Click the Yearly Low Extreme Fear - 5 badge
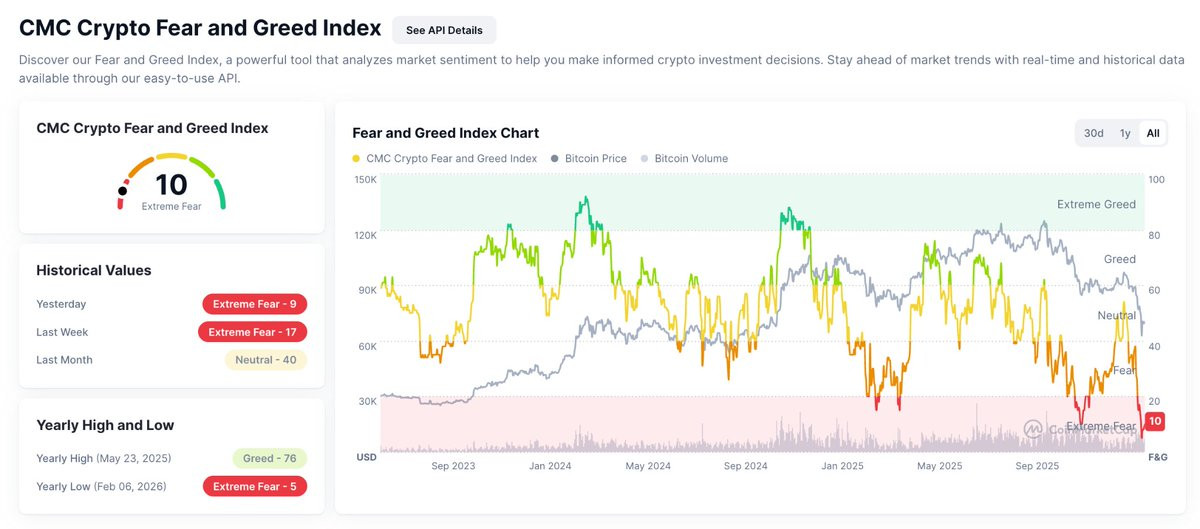Screen dimensions: 1200x529 (x=255, y=486)
